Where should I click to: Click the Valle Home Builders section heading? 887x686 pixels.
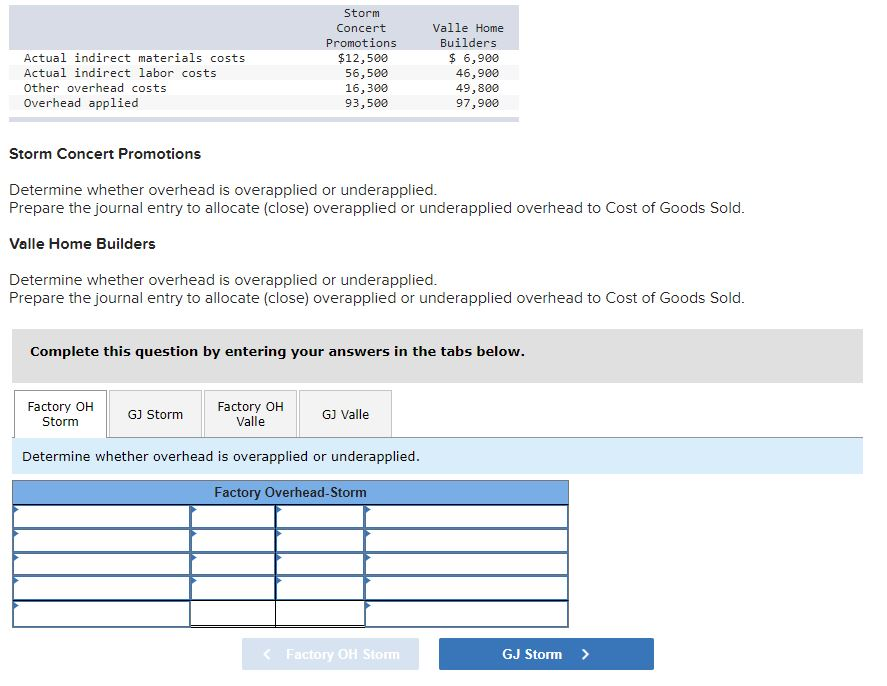coord(83,244)
